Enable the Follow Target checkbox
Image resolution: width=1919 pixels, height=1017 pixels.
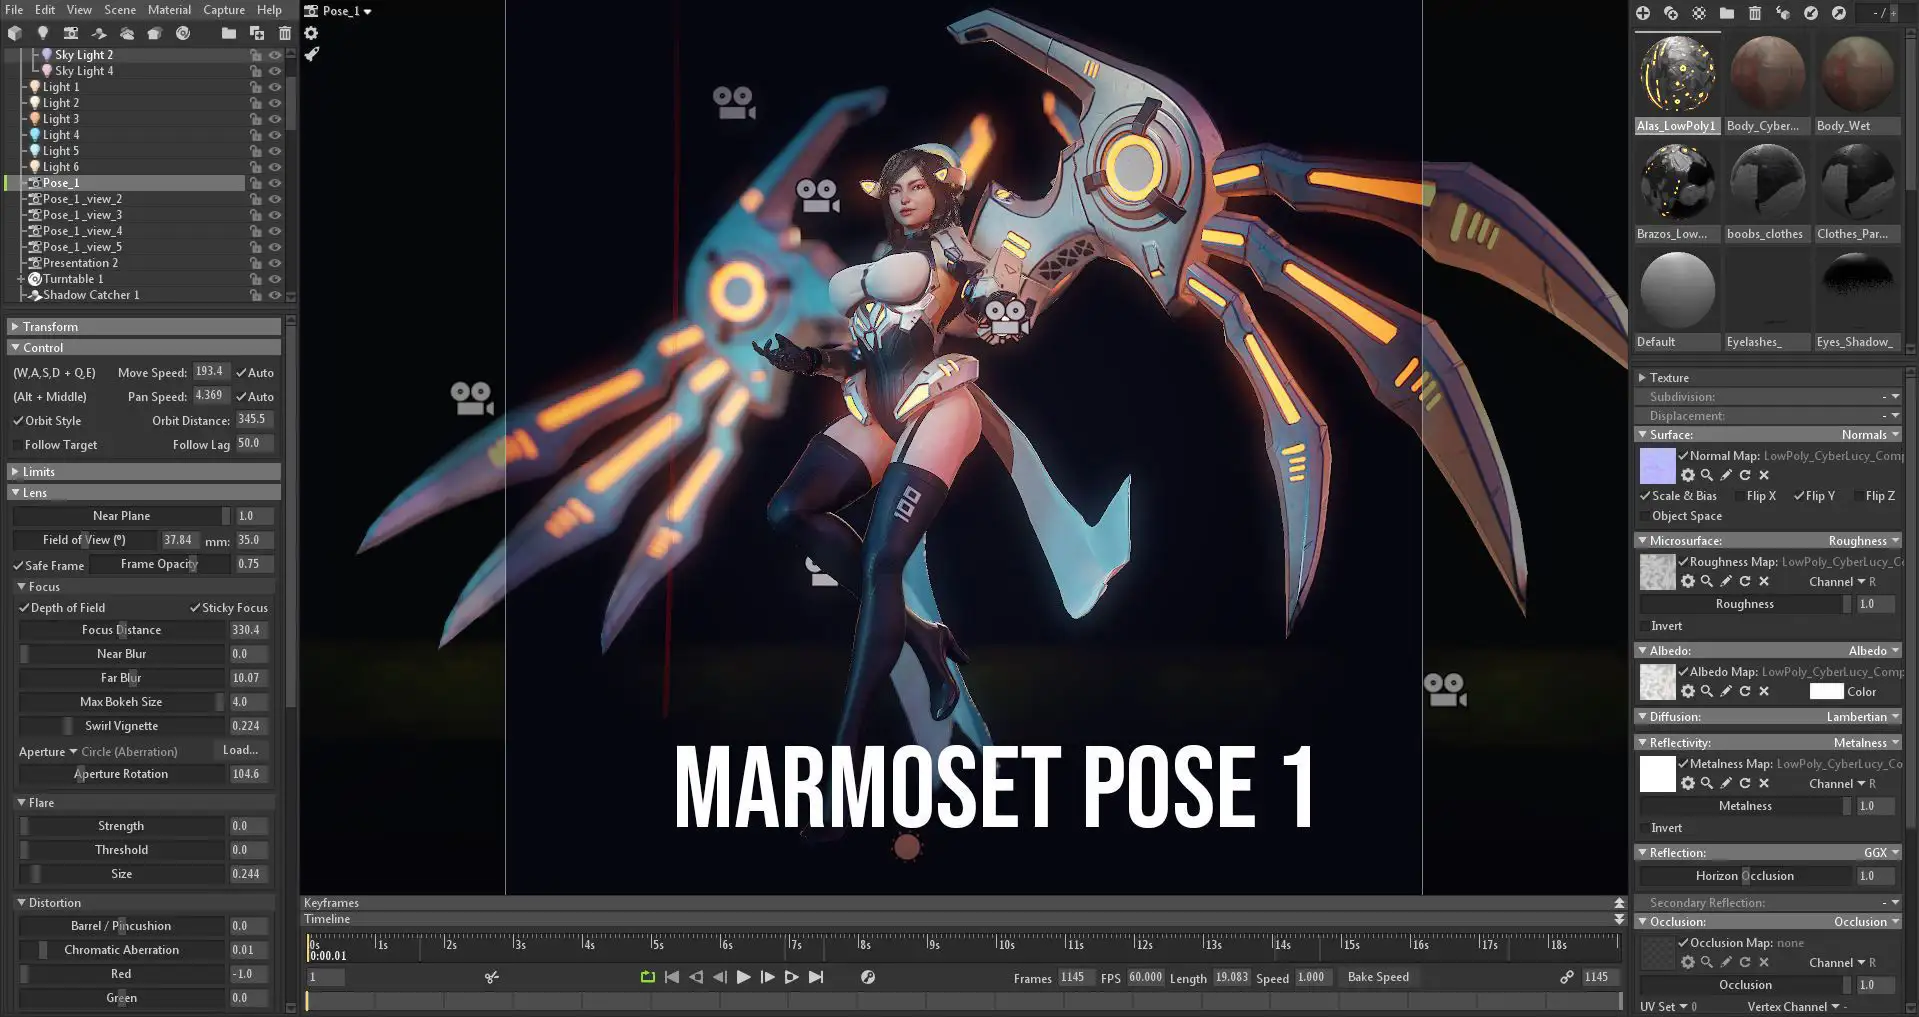tap(18, 445)
